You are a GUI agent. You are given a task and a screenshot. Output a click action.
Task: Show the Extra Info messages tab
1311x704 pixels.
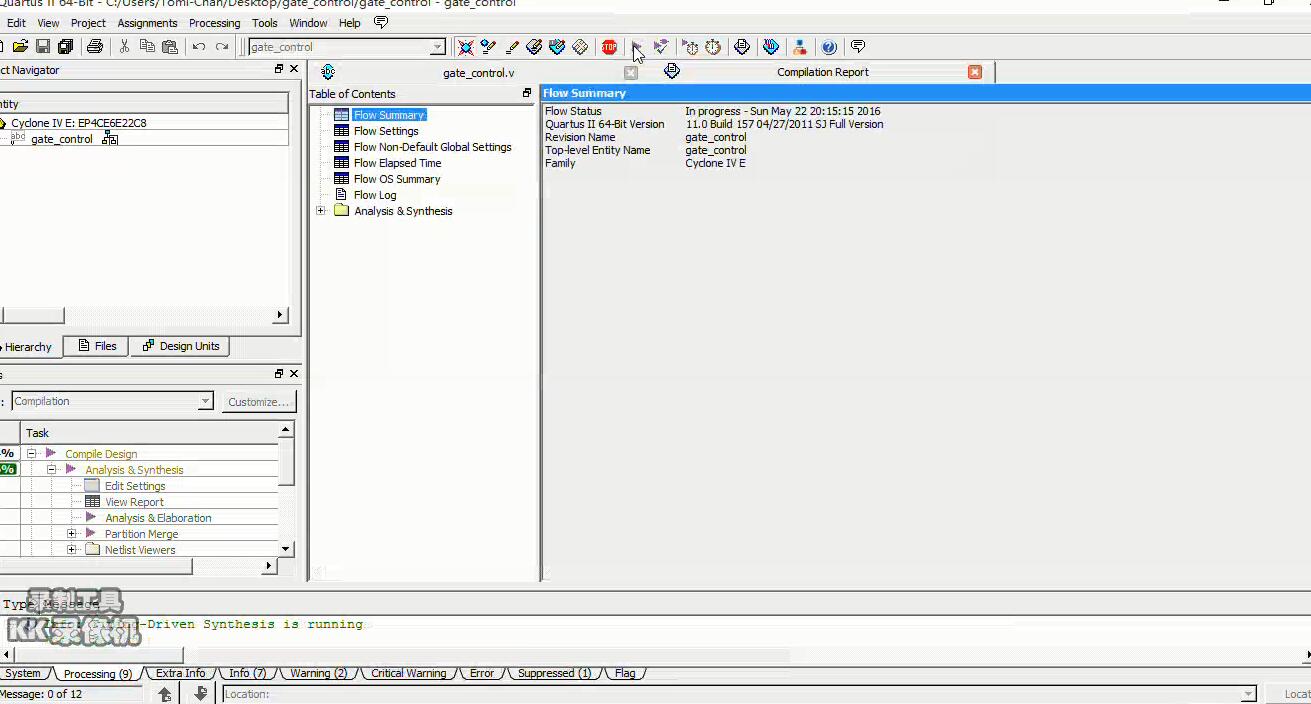180,673
